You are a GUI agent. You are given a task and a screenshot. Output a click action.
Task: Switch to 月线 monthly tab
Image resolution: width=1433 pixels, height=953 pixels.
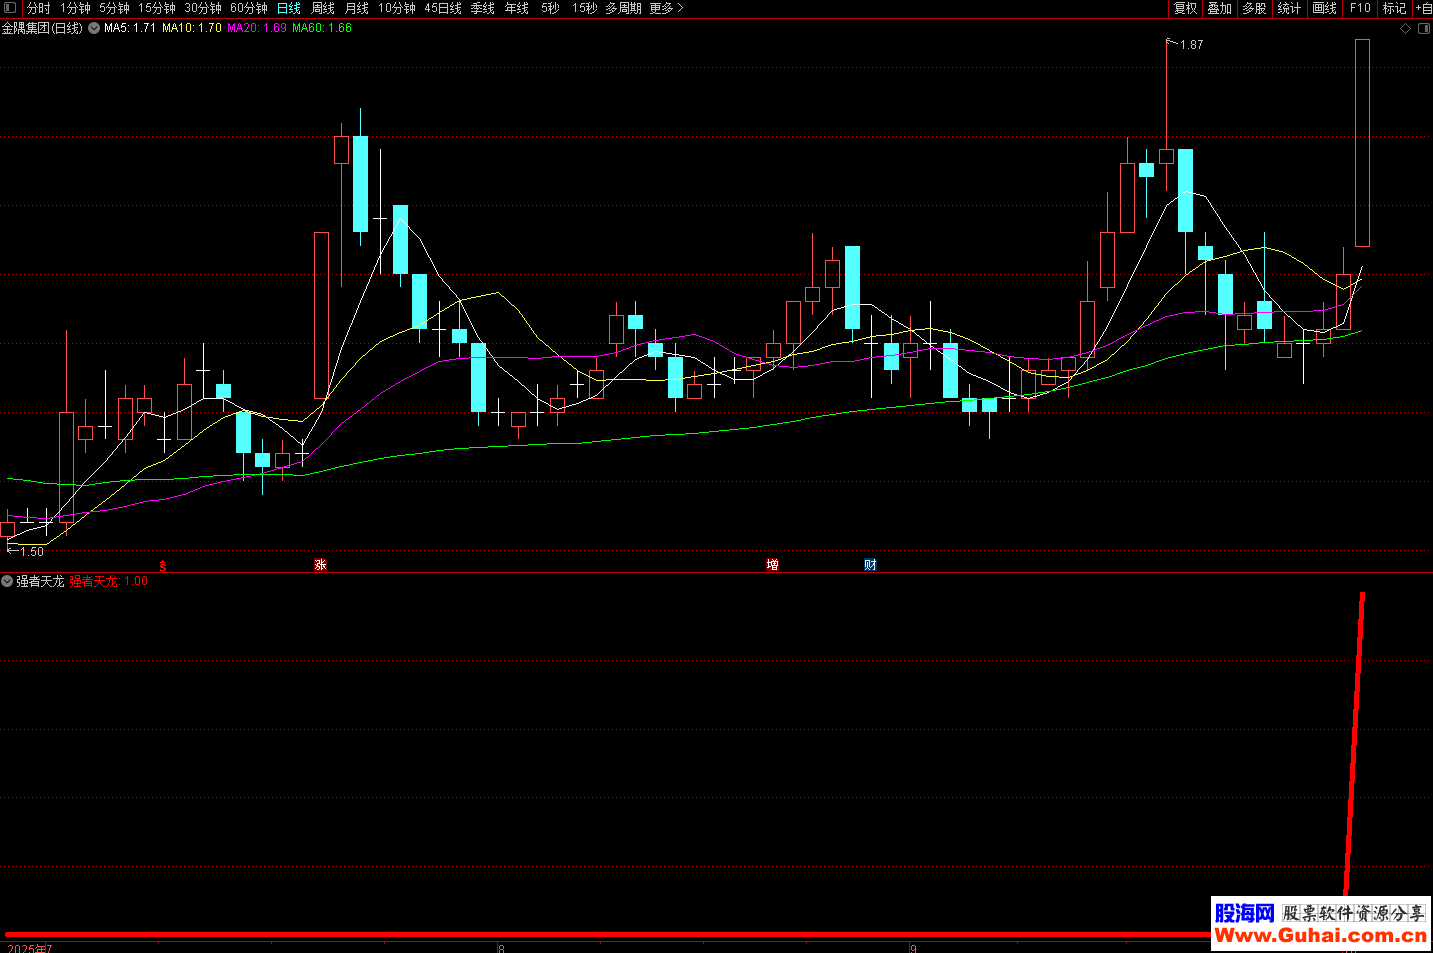coord(356,8)
